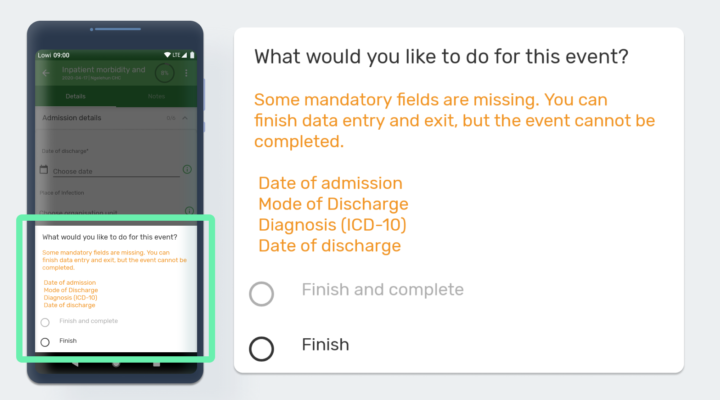This screenshot has width=720, height=400.
Task: Open the Choose organisation unit selector
Action: [x=110, y=212]
